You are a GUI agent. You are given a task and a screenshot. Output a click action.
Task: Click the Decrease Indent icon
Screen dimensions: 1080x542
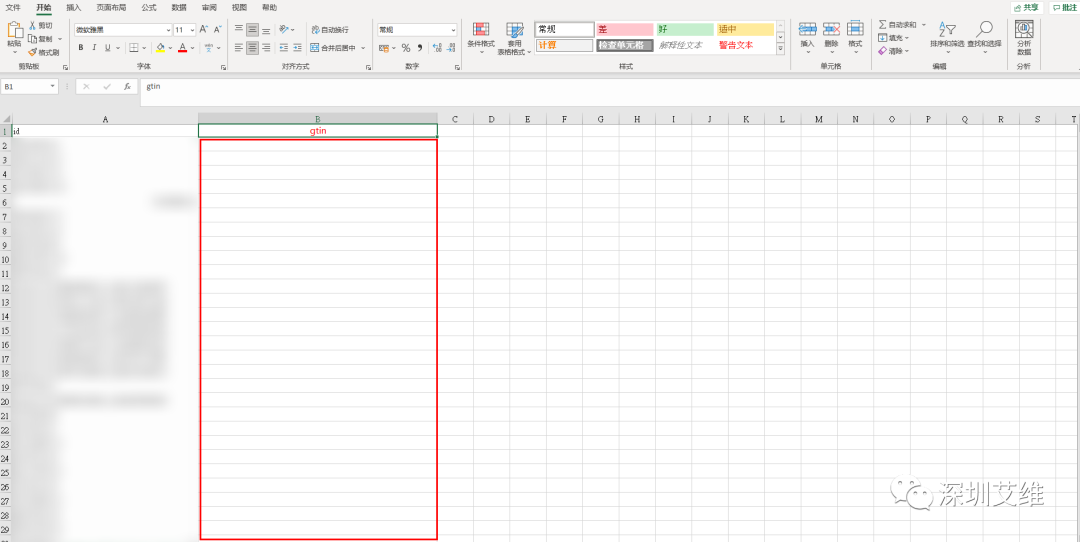[x=284, y=48]
